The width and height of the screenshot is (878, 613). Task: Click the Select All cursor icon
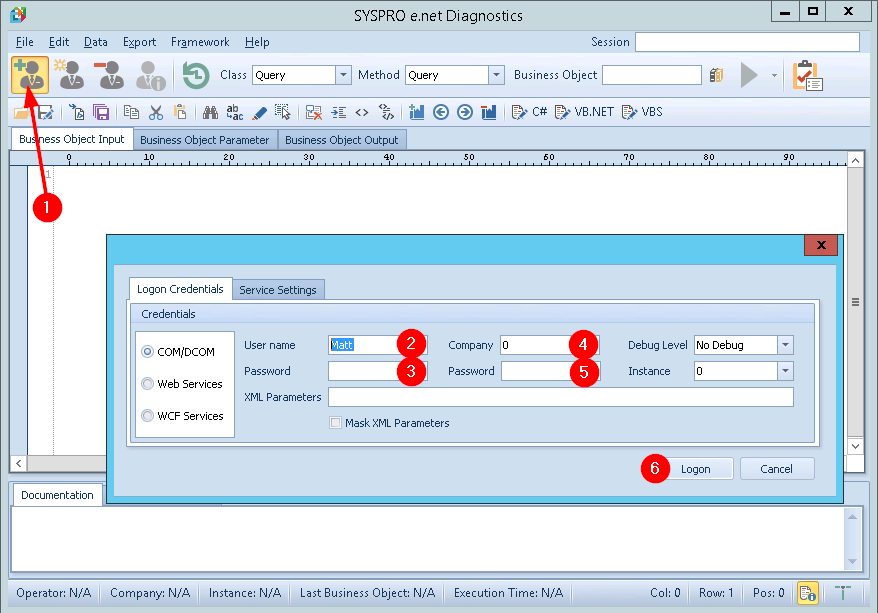(283, 112)
